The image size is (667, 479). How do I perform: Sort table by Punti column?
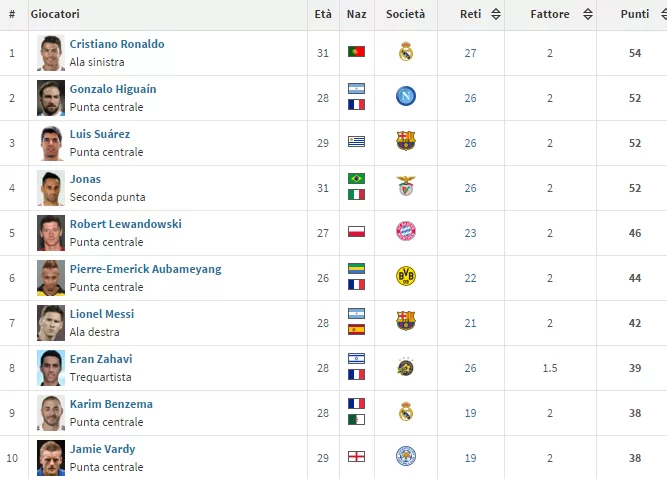click(x=635, y=14)
